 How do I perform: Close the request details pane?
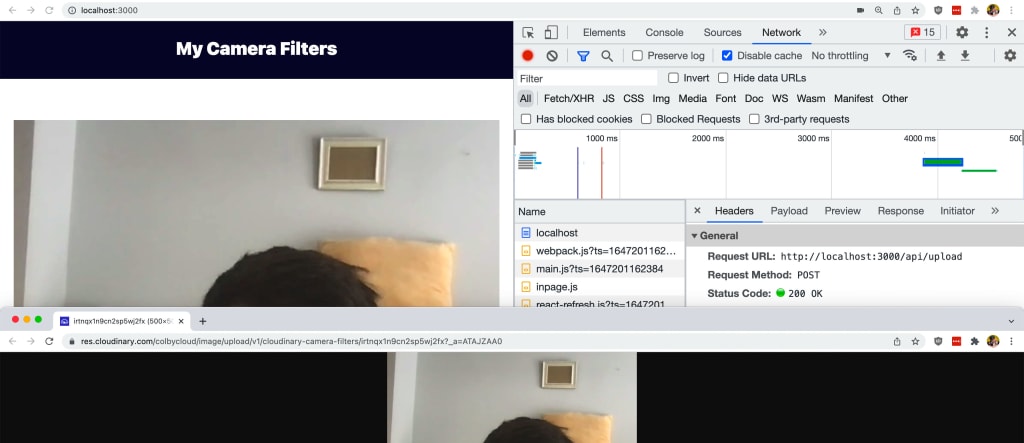[x=697, y=210]
